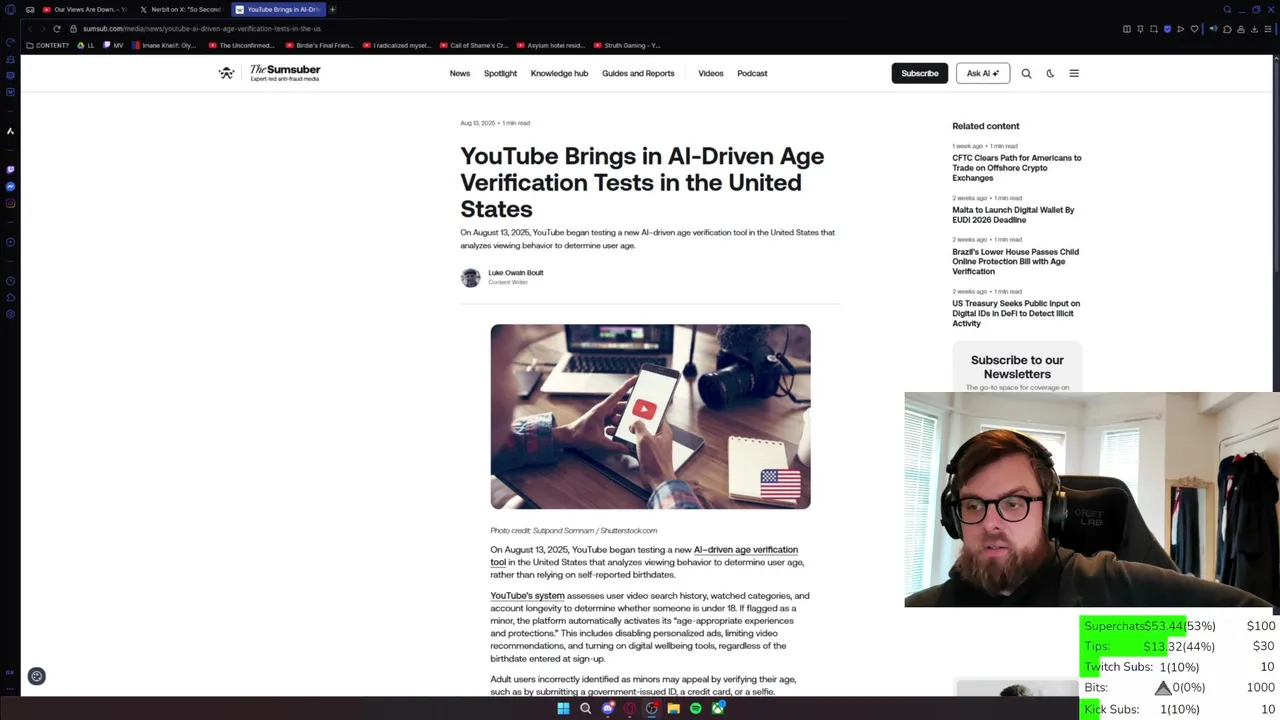Image resolution: width=1280 pixels, height=720 pixels.
Task: Open Instagram in the browser sidebar
Action: (x=10, y=204)
